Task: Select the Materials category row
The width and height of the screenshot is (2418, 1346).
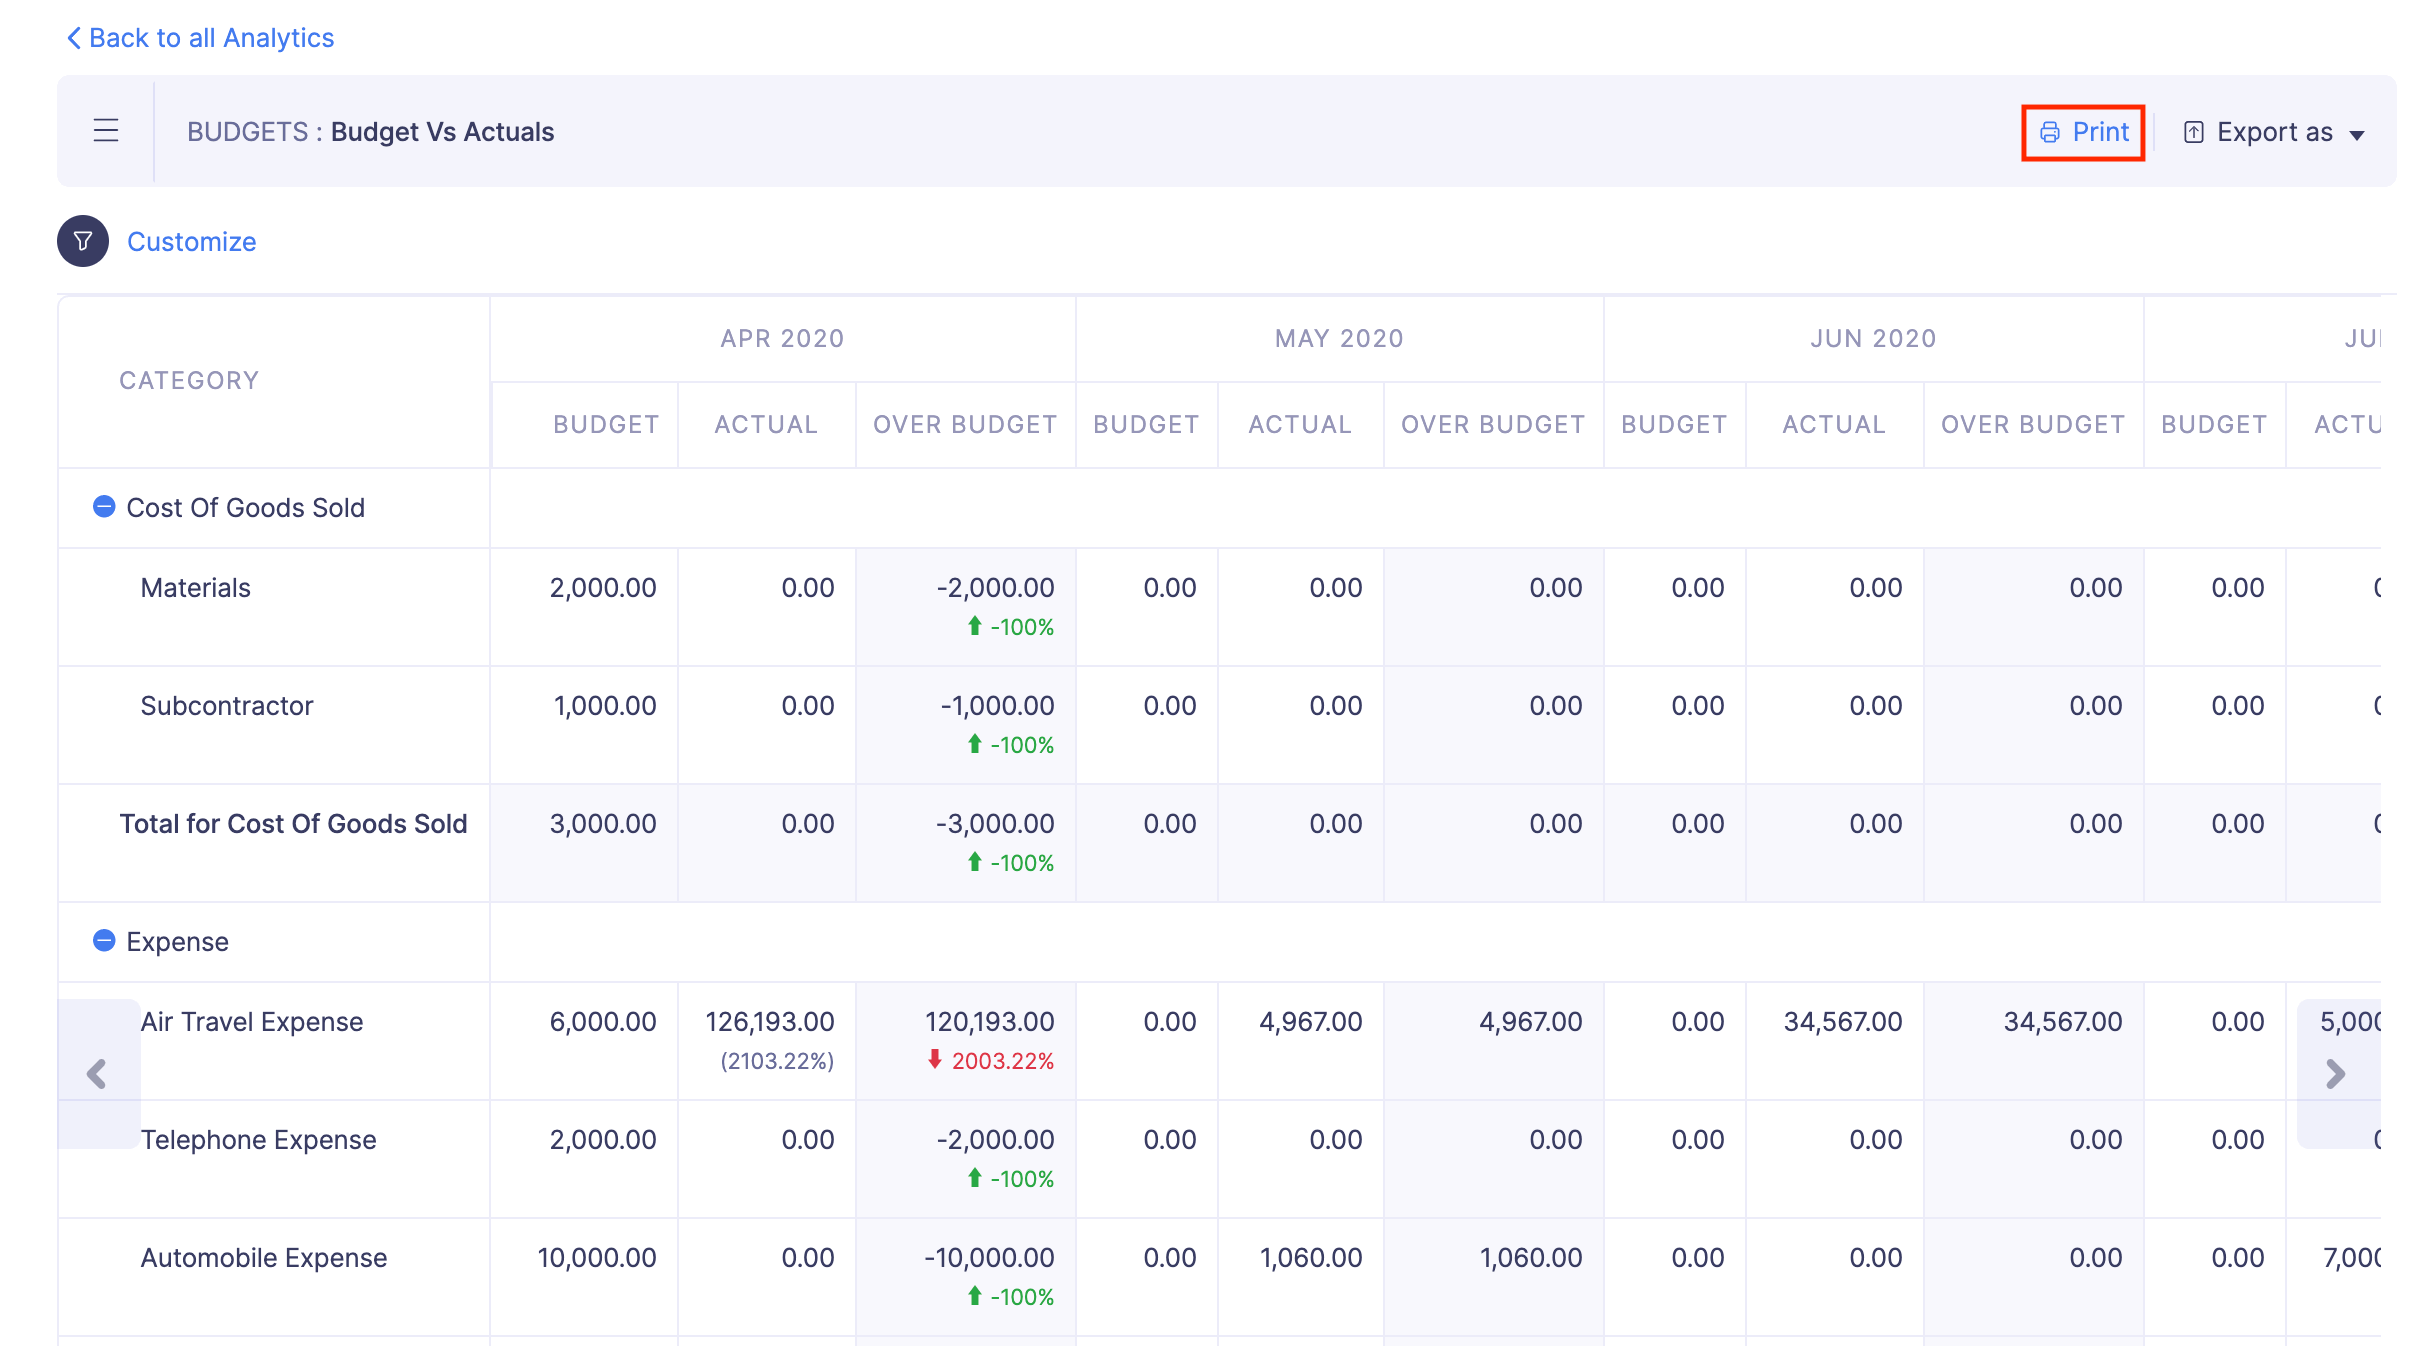Action: [196, 588]
